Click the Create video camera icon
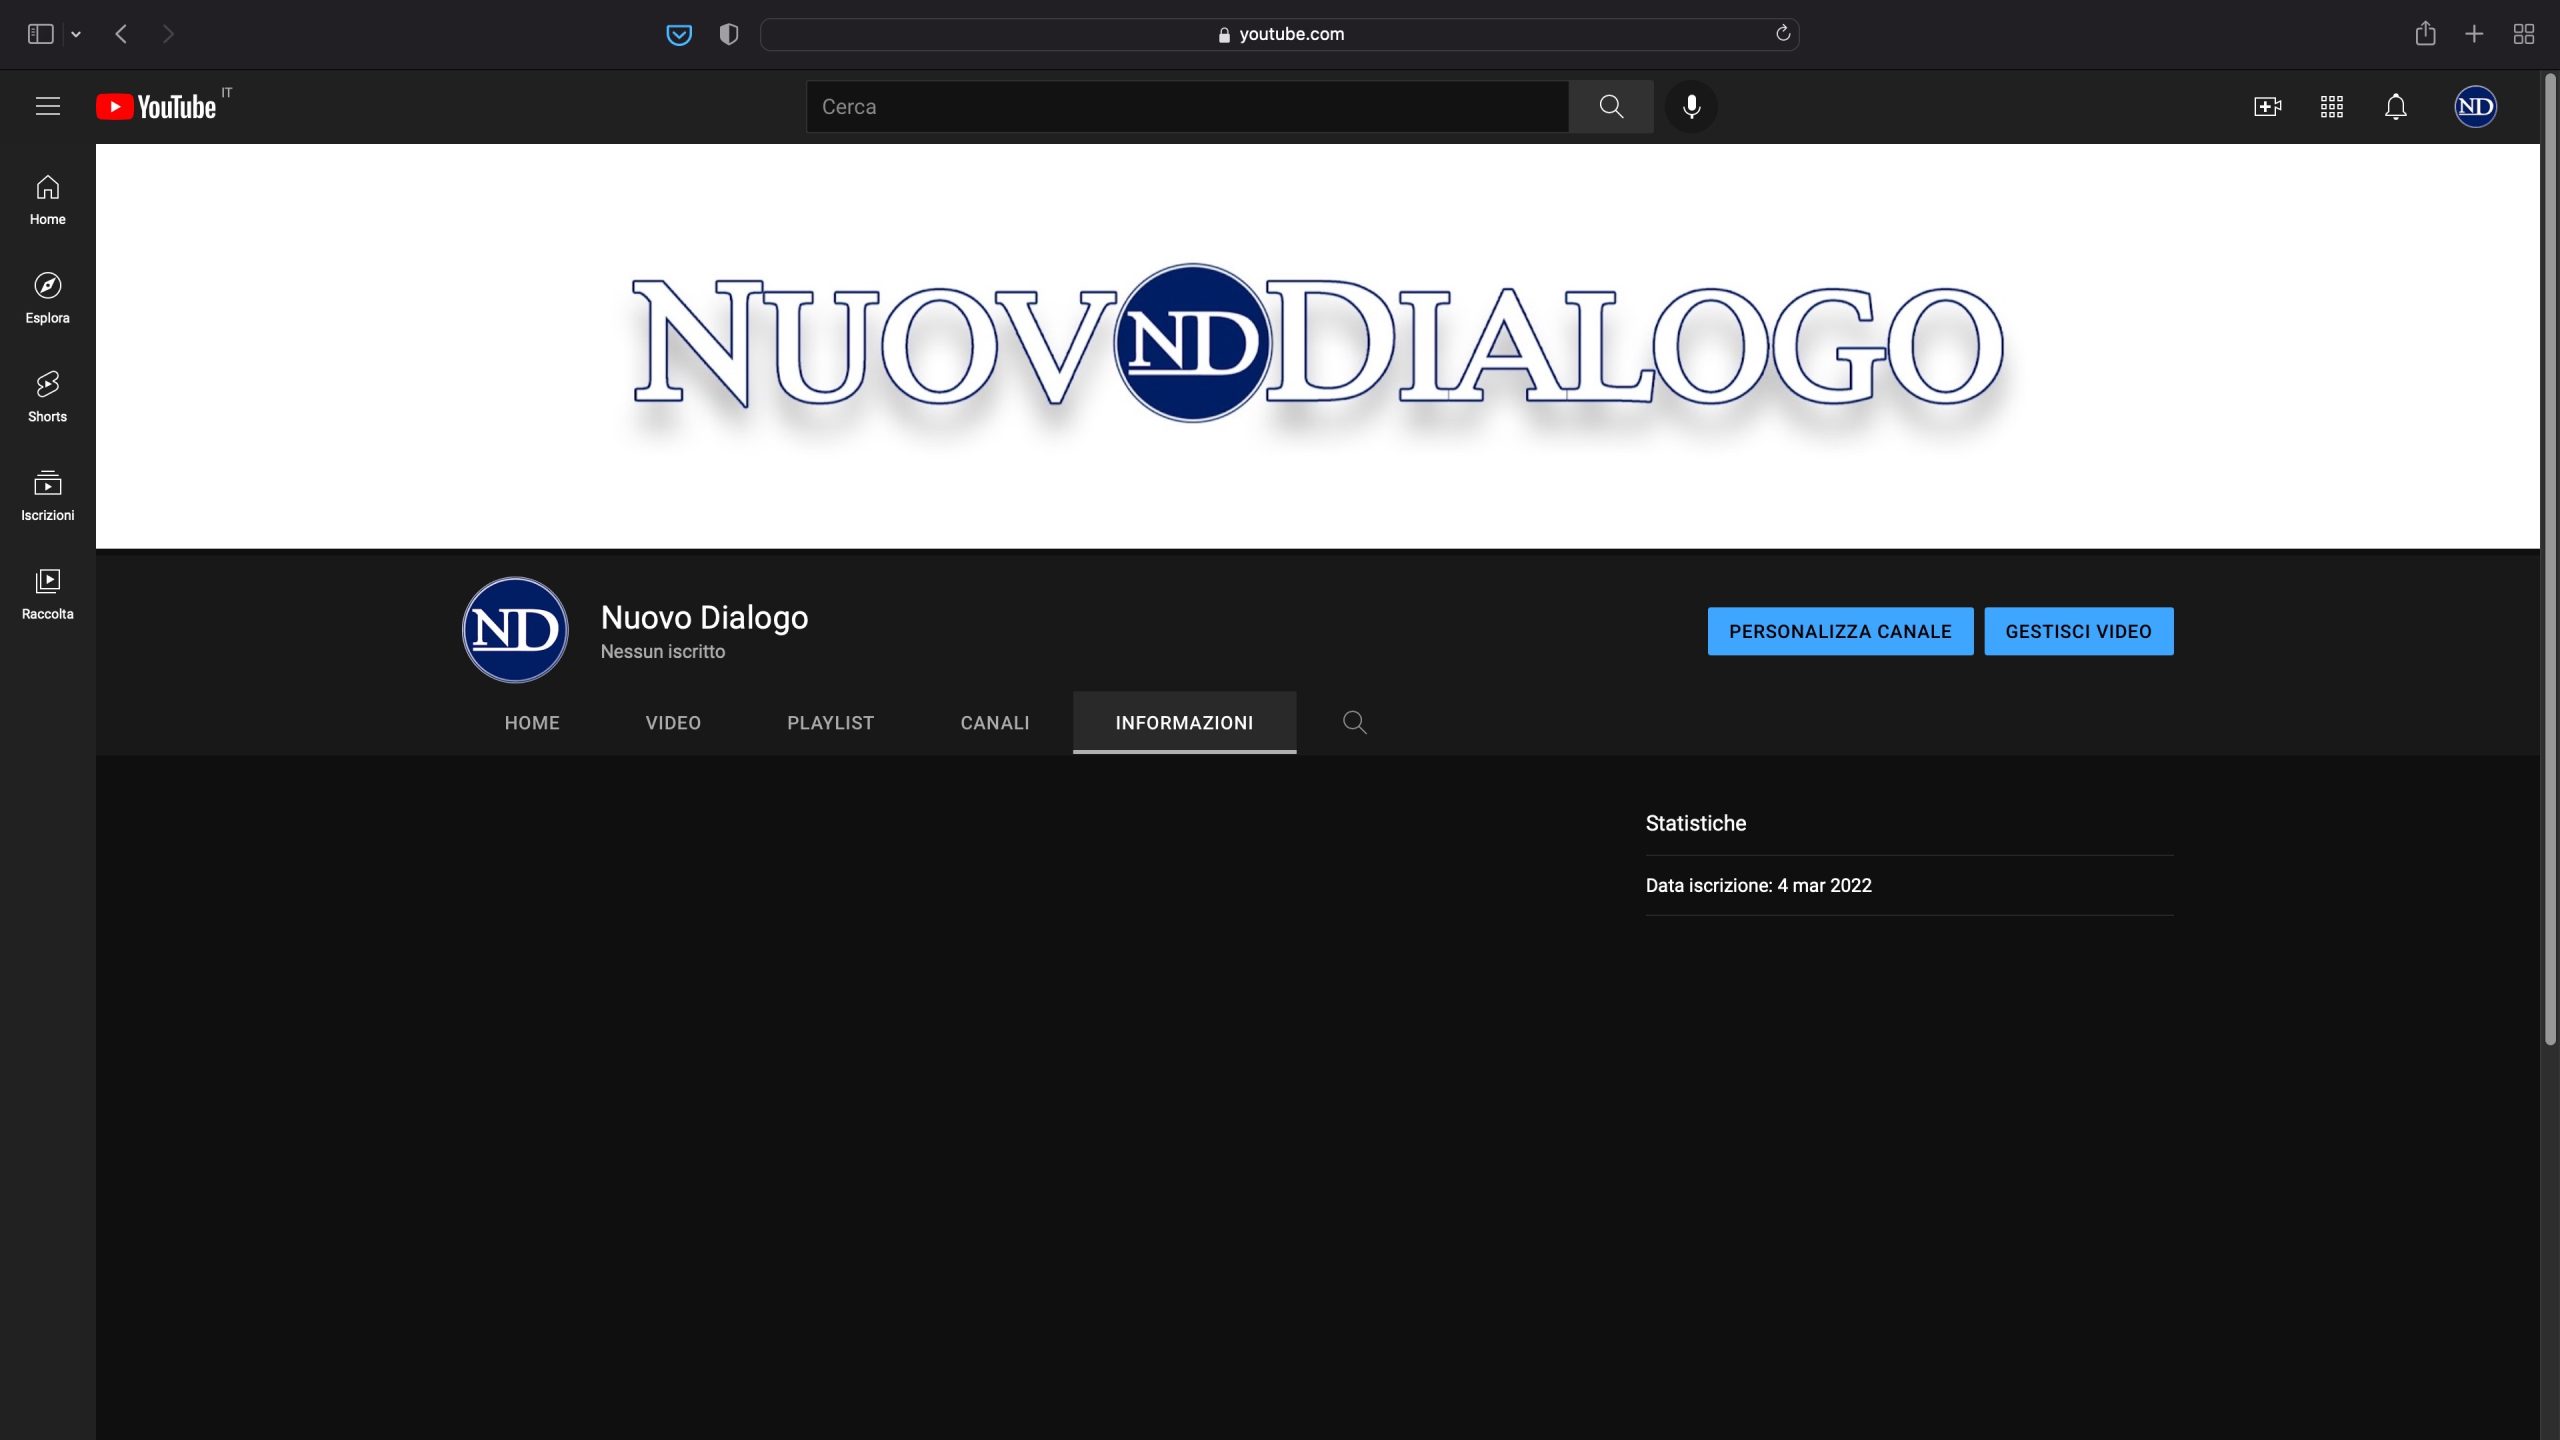Screen dimensions: 2560x1440 (x=2267, y=106)
